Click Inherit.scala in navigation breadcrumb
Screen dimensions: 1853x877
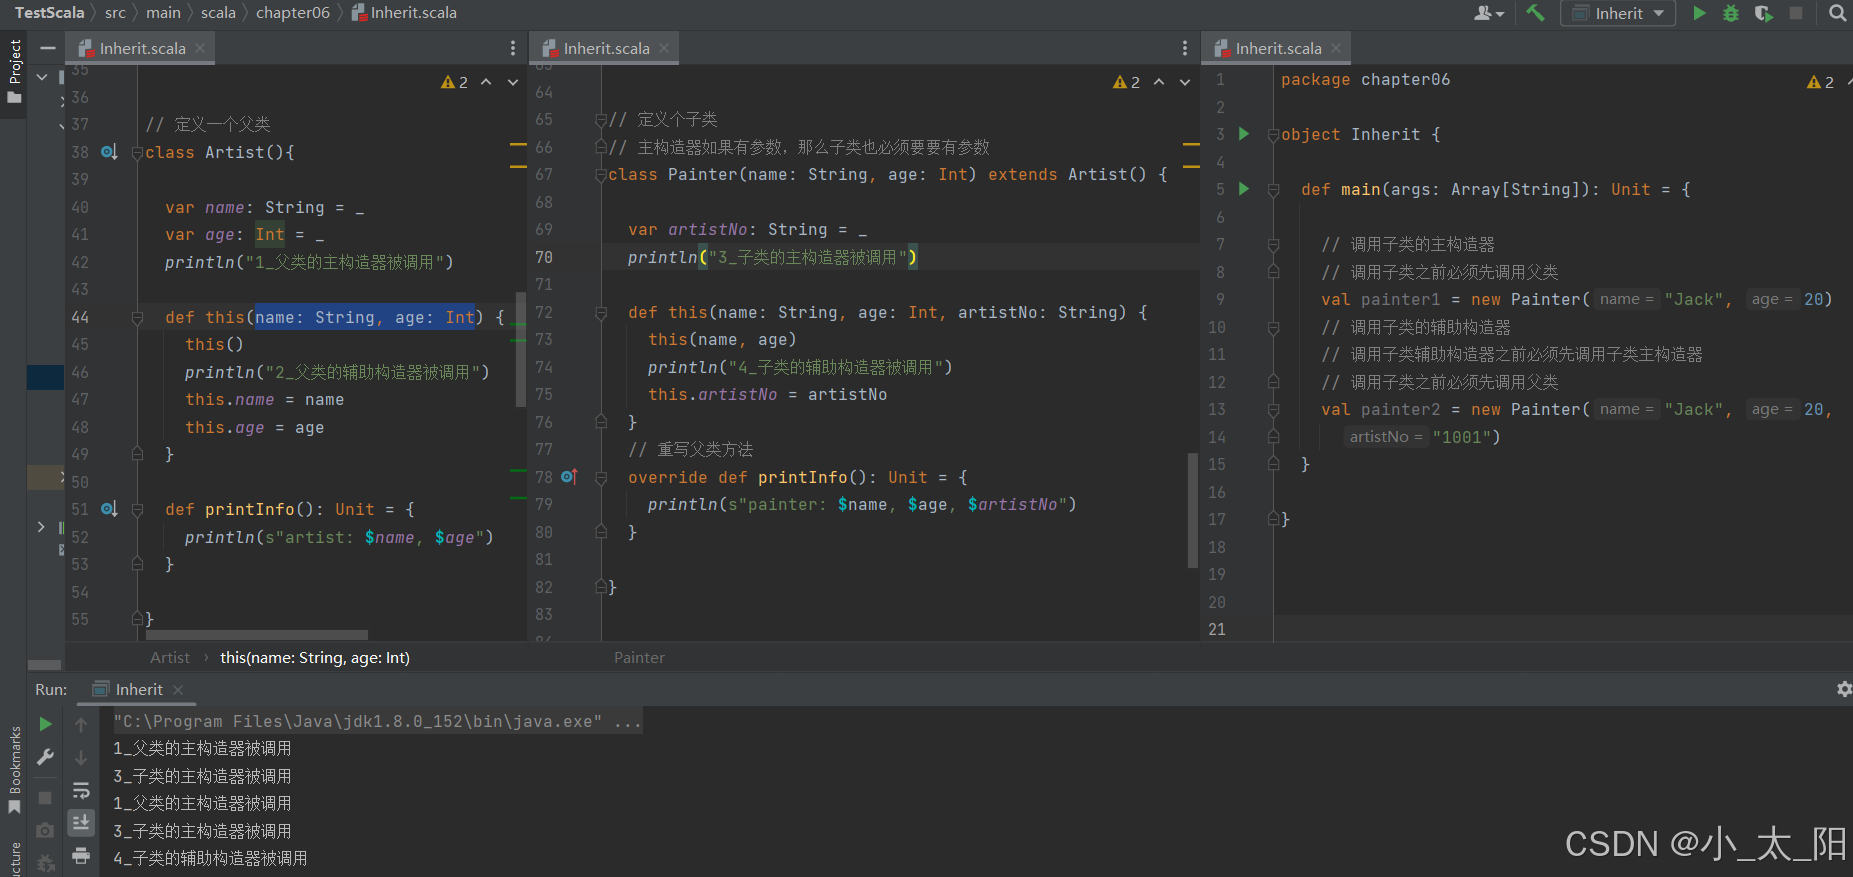point(405,13)
